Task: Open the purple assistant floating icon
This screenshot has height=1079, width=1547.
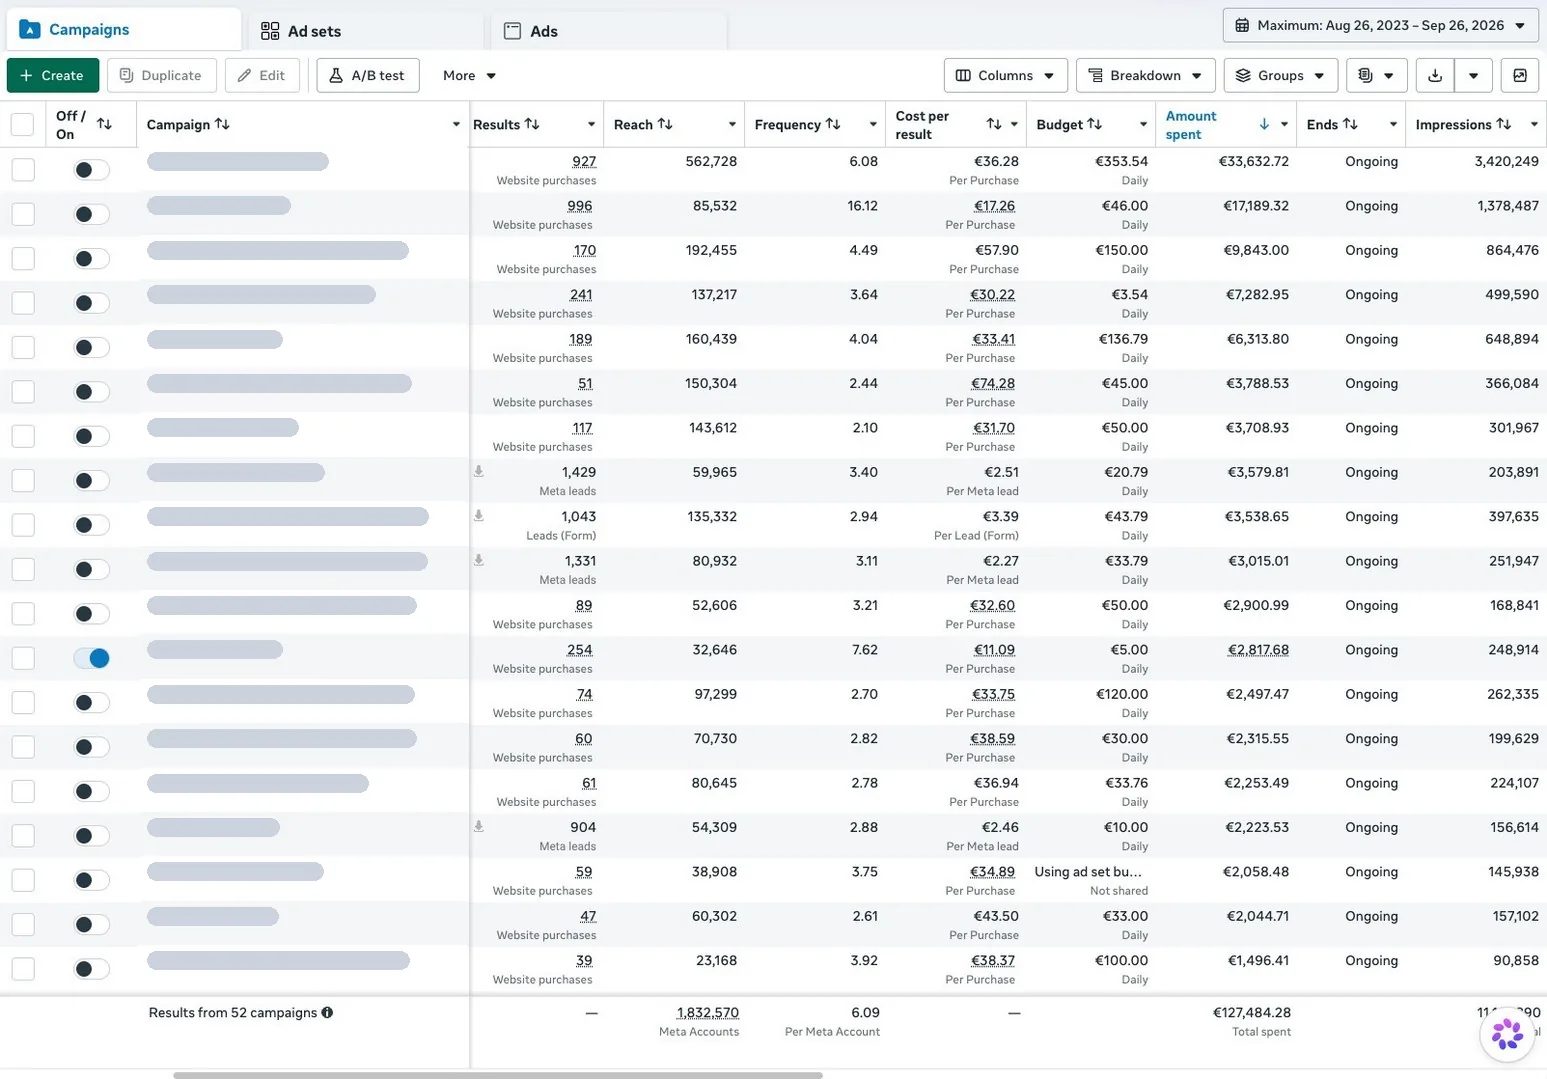Action: click(1507, 1034)
